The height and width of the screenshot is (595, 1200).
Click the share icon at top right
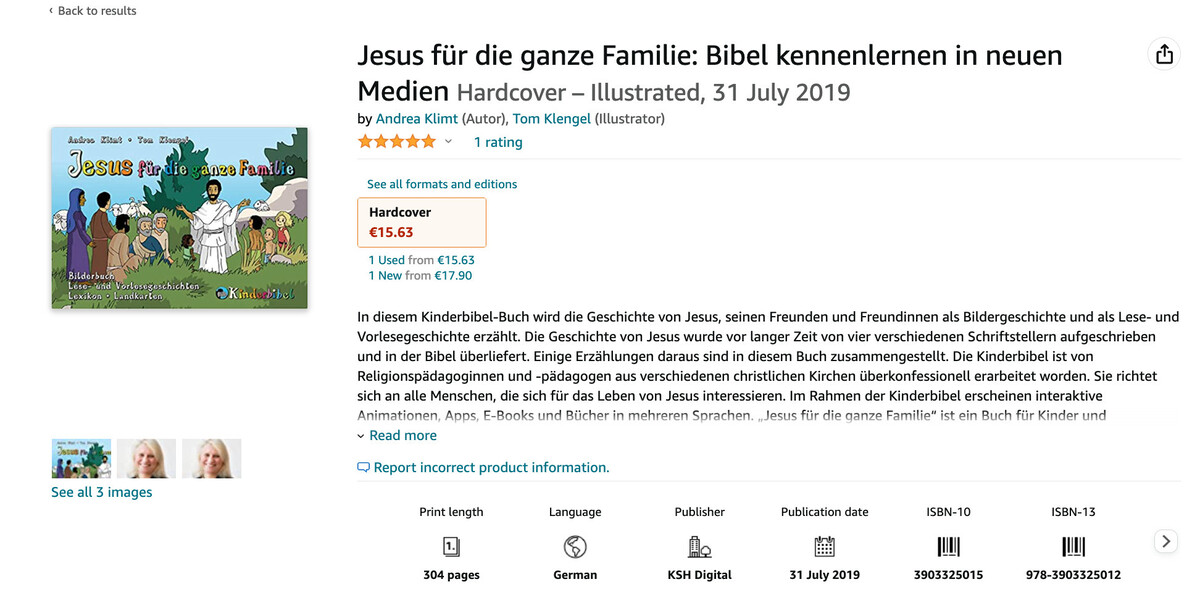click(x=1164, y=55)
